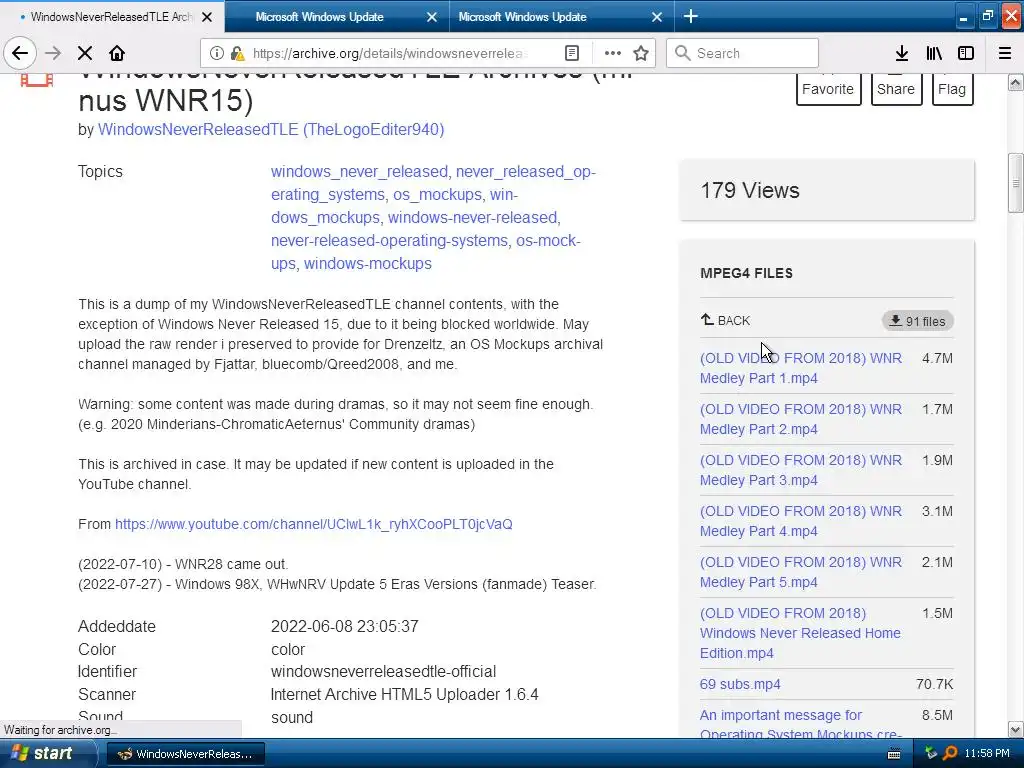1024x768 pixels.
Task: Restore the browser window size
Action: 987,16
